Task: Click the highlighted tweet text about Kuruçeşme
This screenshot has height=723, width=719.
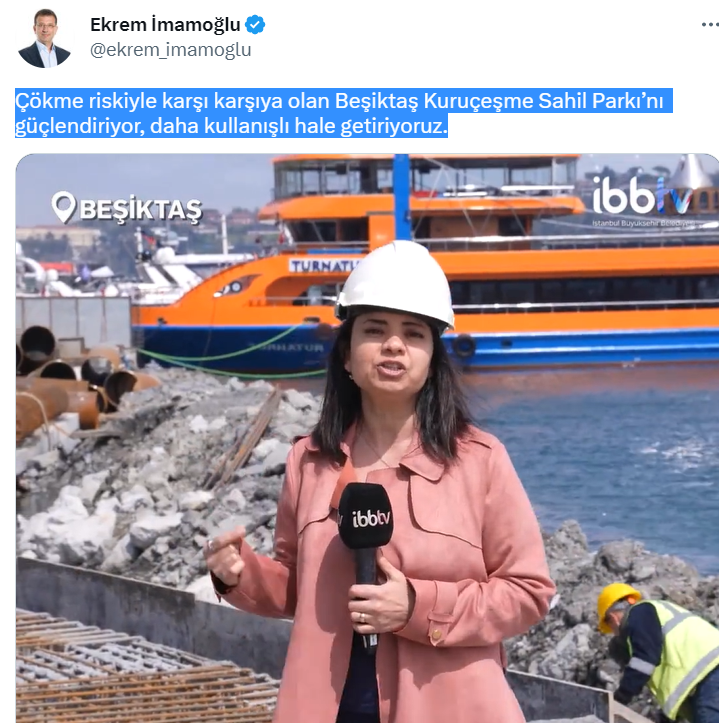Action: point(344,113)
